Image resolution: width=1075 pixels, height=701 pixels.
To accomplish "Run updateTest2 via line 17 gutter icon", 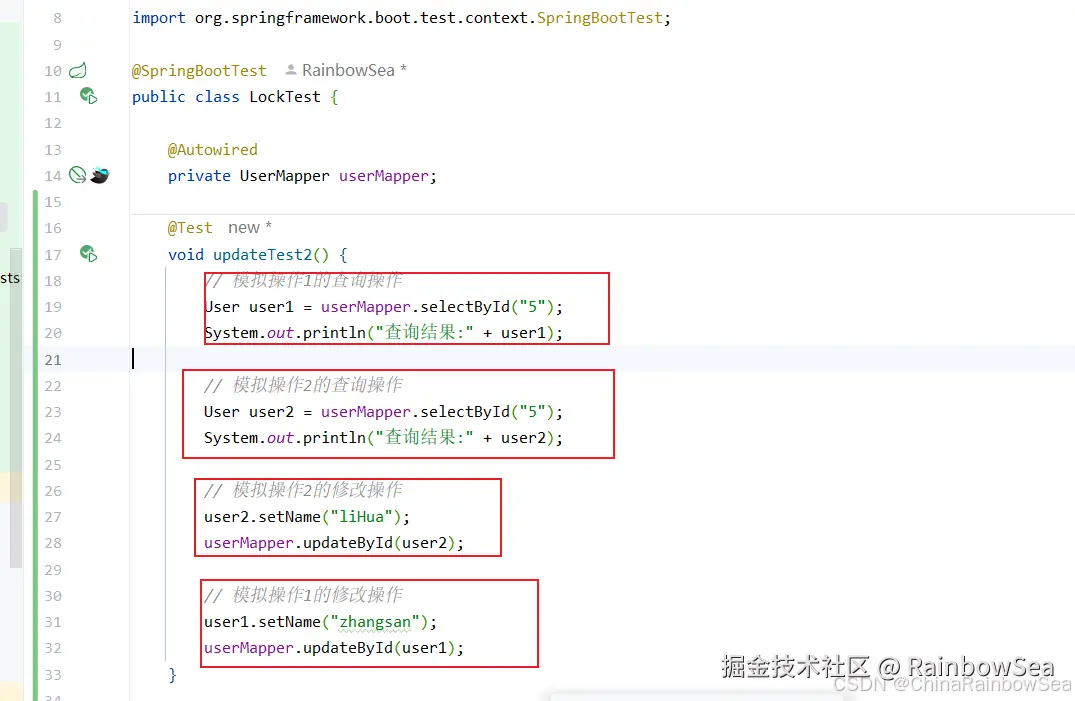I will click(88, 253).
